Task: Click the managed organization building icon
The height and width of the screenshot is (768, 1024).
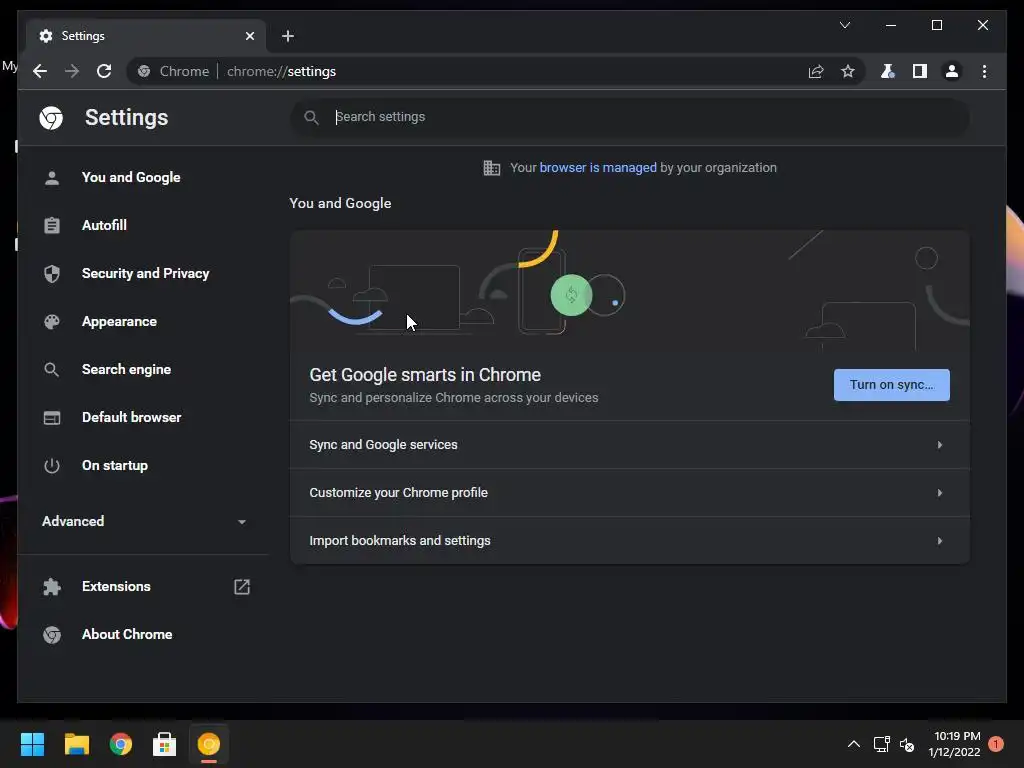Action: [491, 168]
